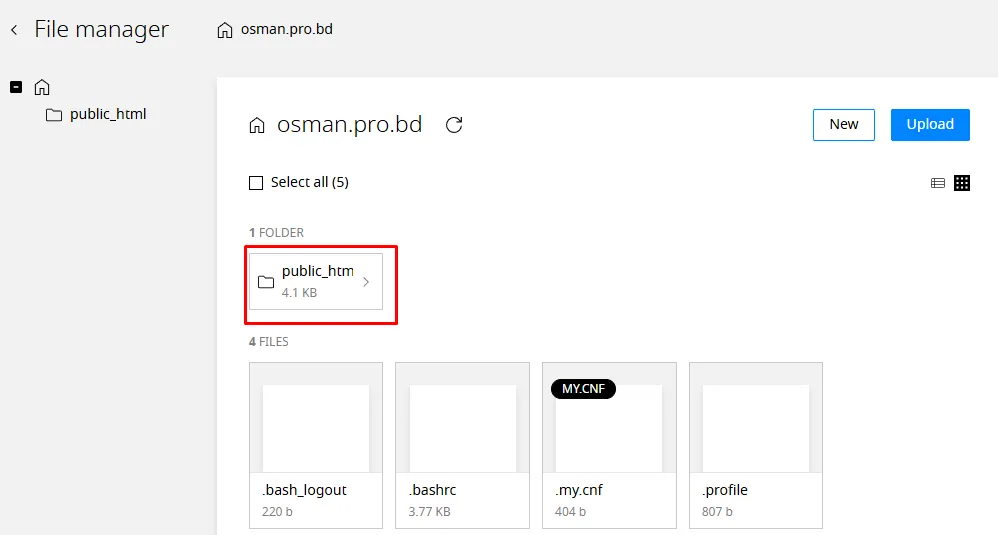Click the home icon in the breadcrumb bar
Viewport: 998px width, 535px height.
click(225, 30)
